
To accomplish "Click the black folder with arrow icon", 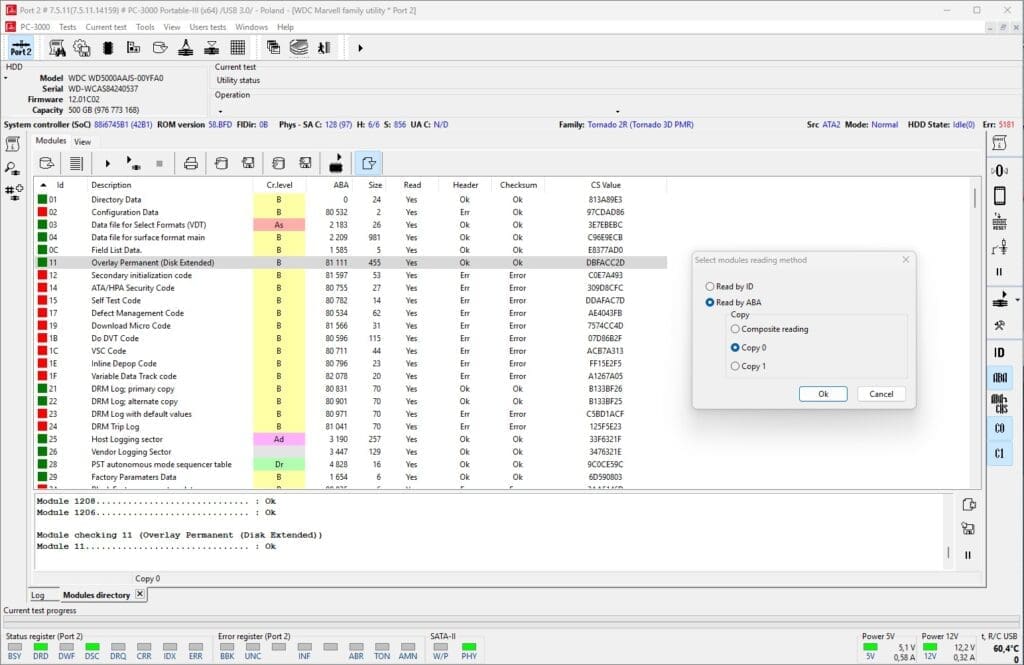I will click(336, 163).
